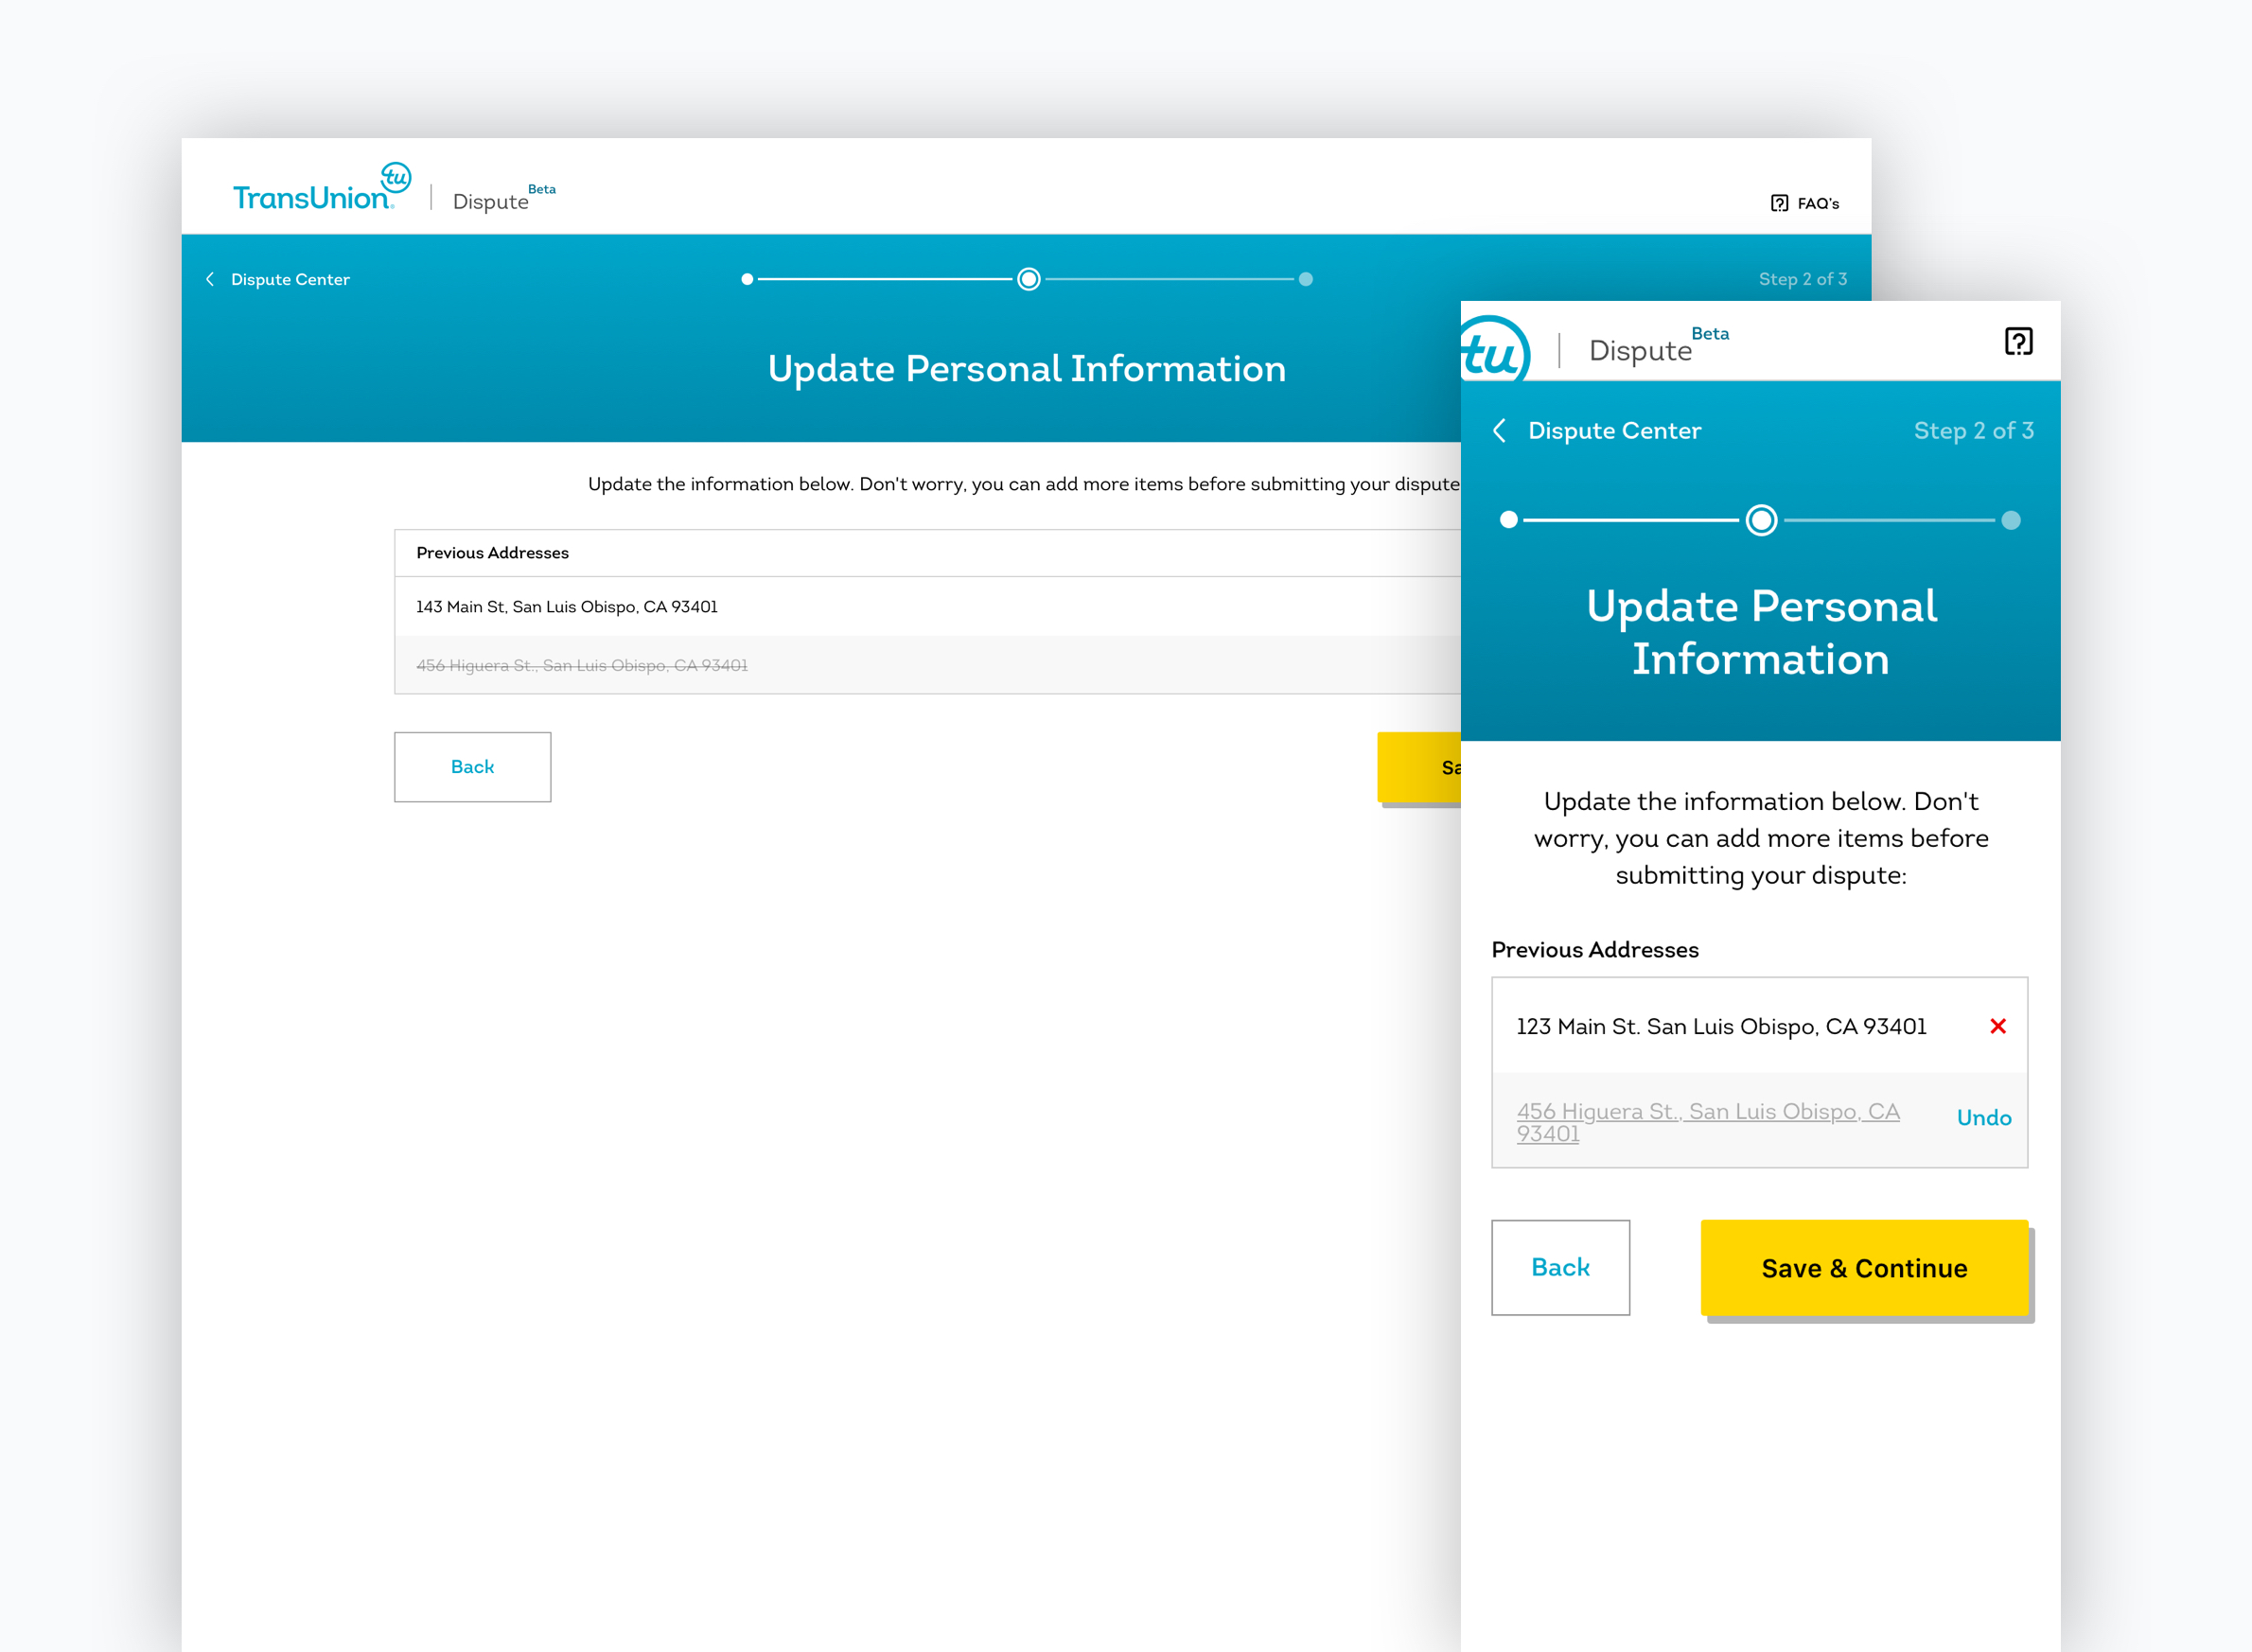Click the Save & Continue yellow button

pos(1864,1266)
